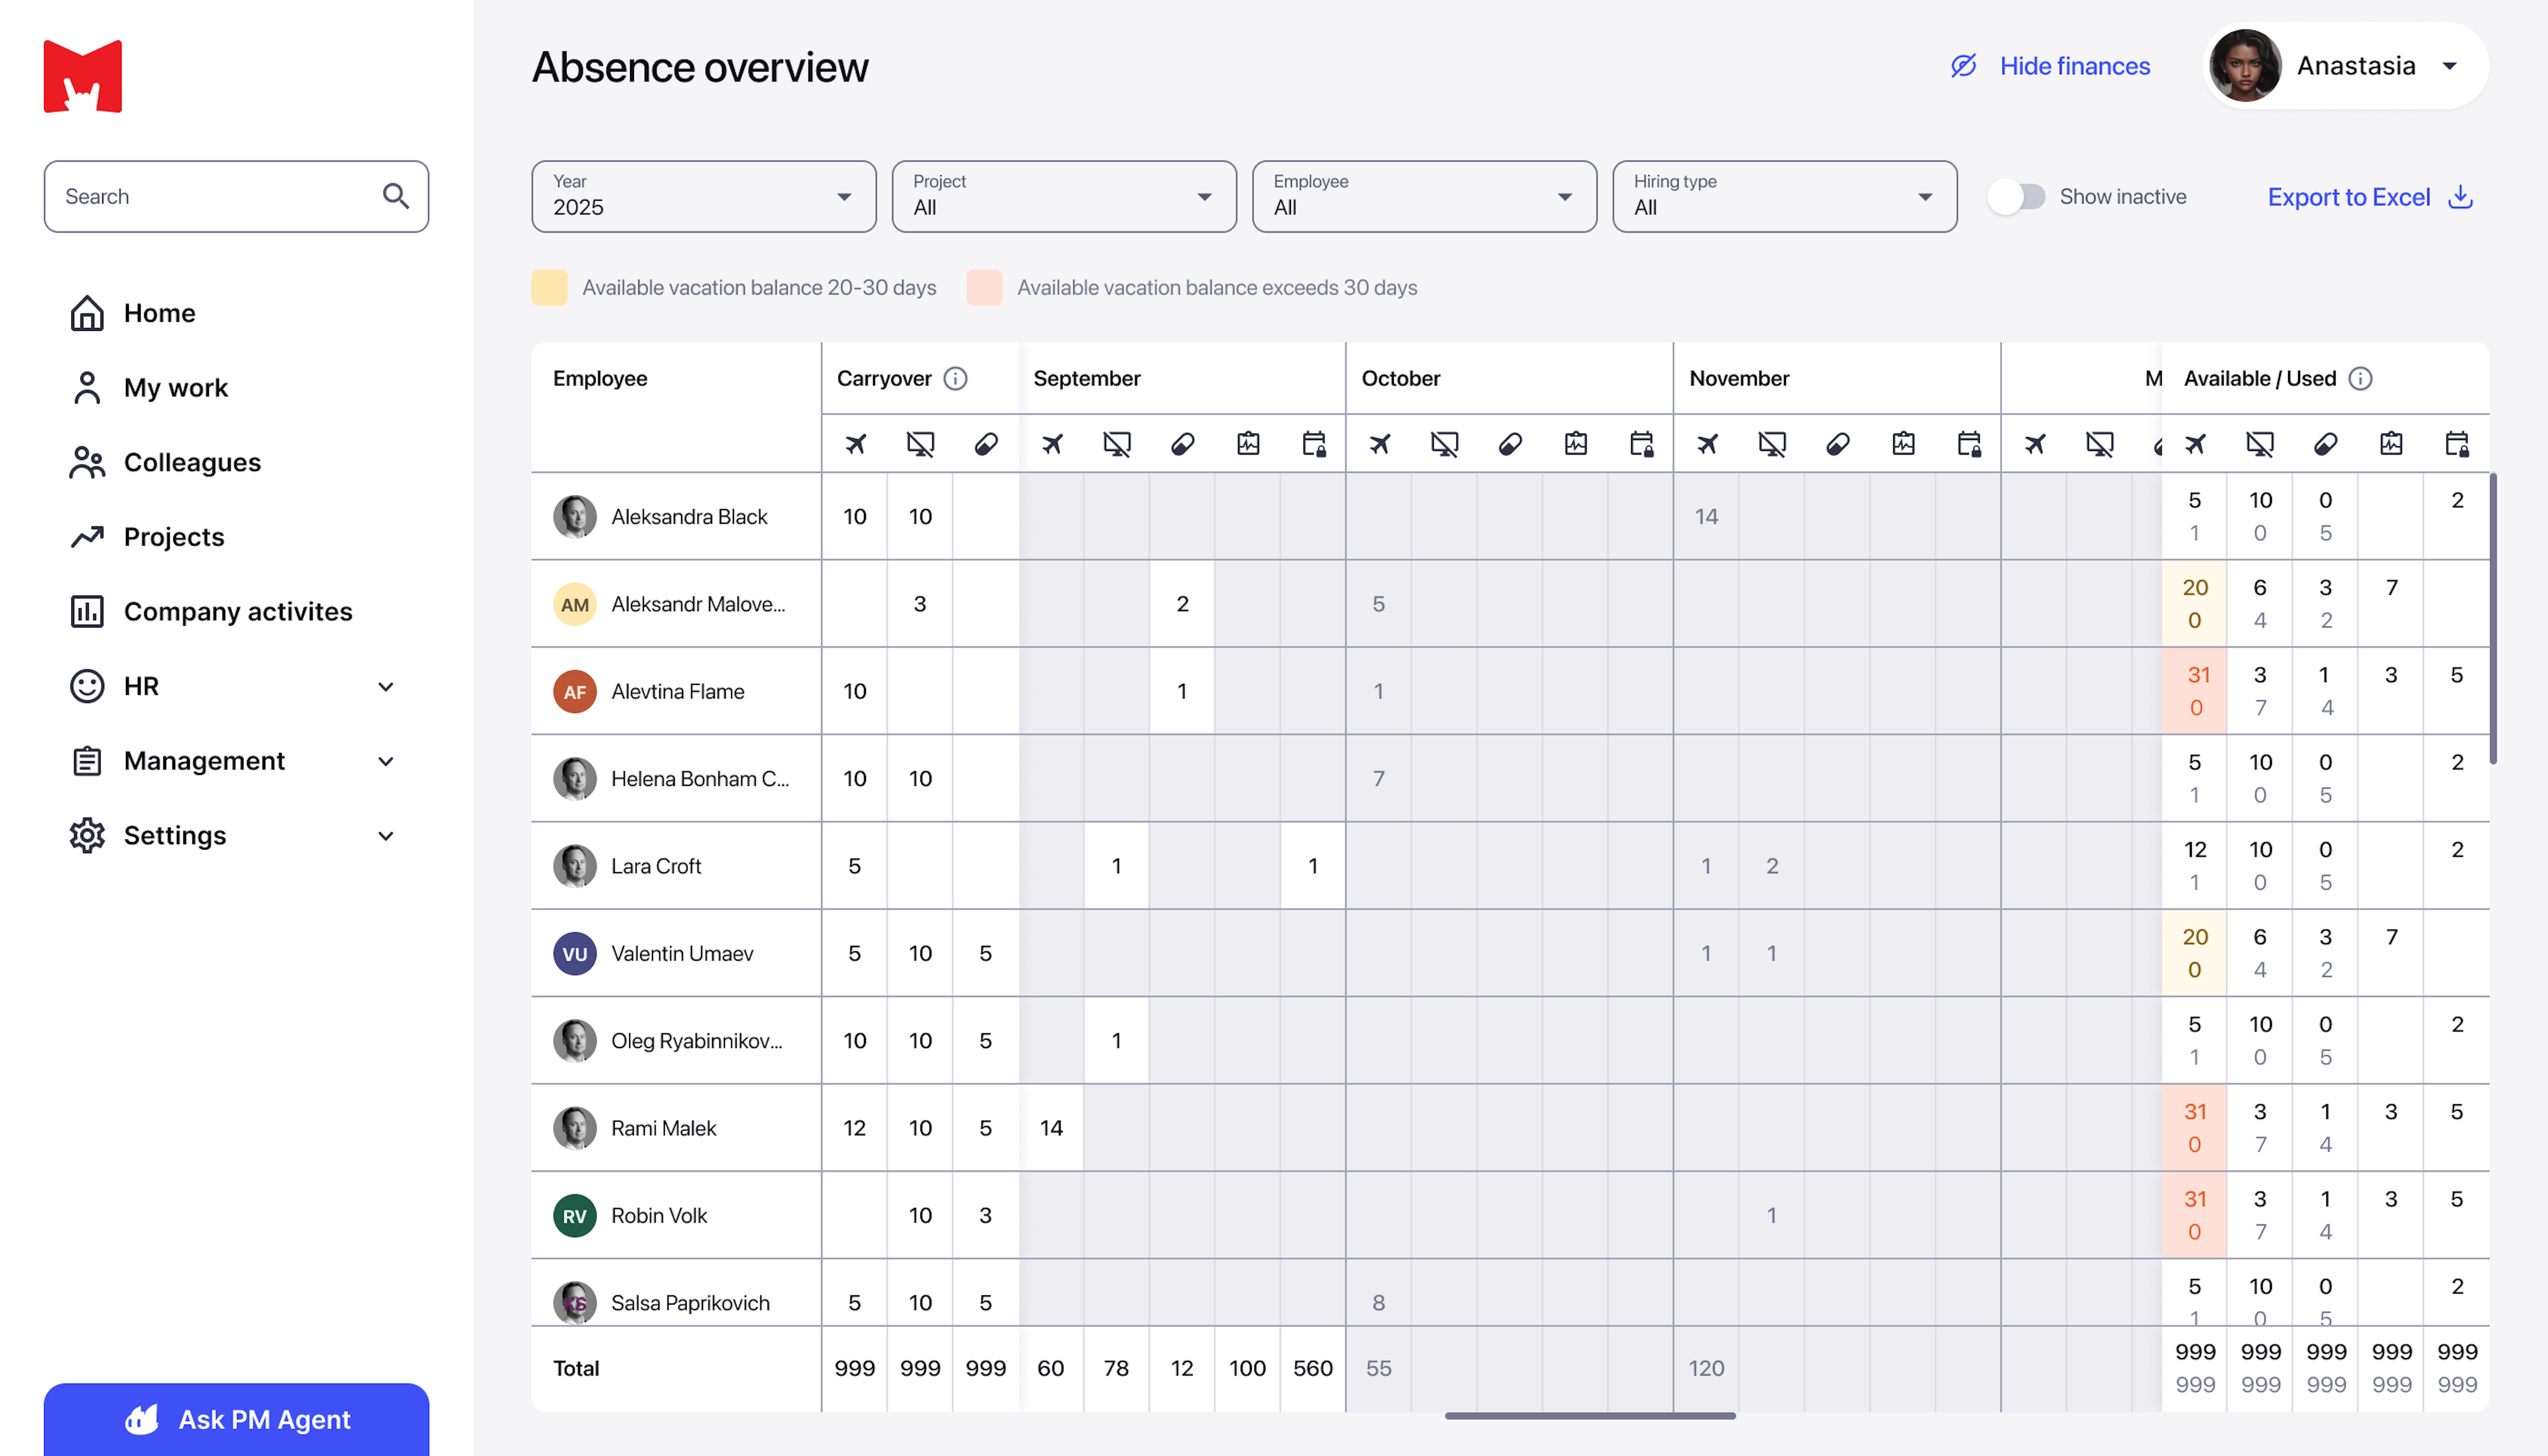The height and width of the screenshot is (1456, 2548).
Task: Open the Hiring type dropdown
Action: tap(1784, 197)
